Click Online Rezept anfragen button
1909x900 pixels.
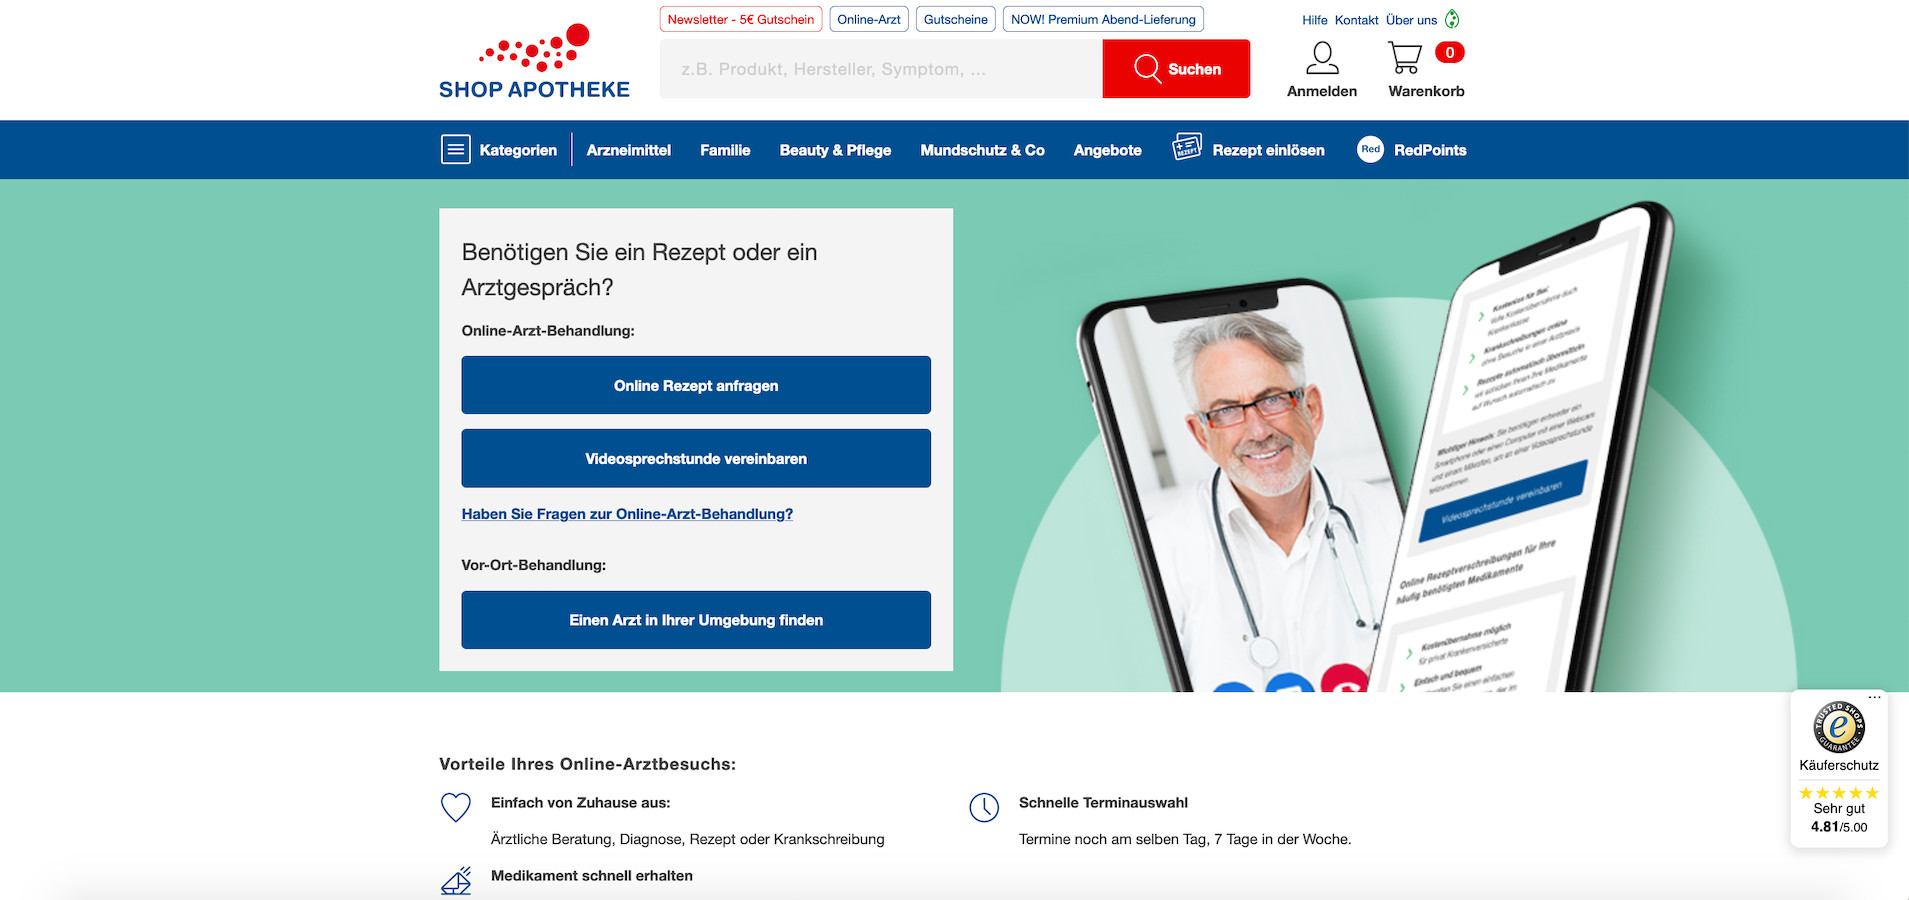coord(696,385)
